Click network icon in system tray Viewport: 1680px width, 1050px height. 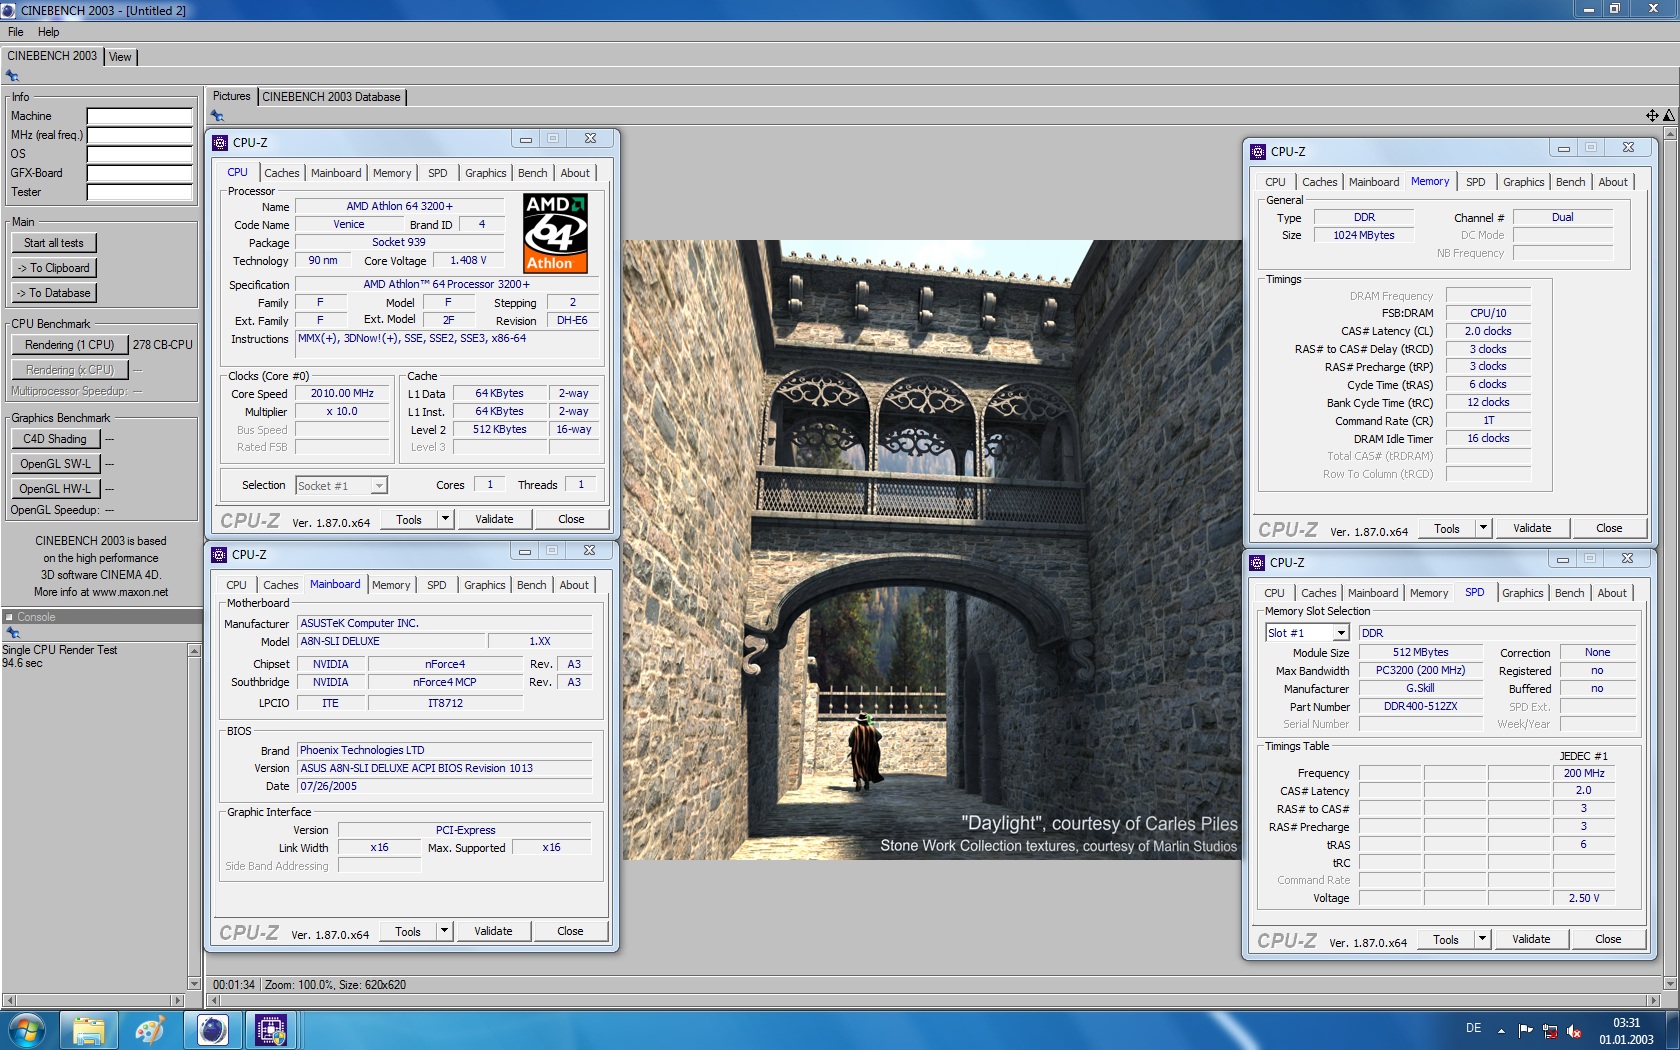pos(1550,1031)
